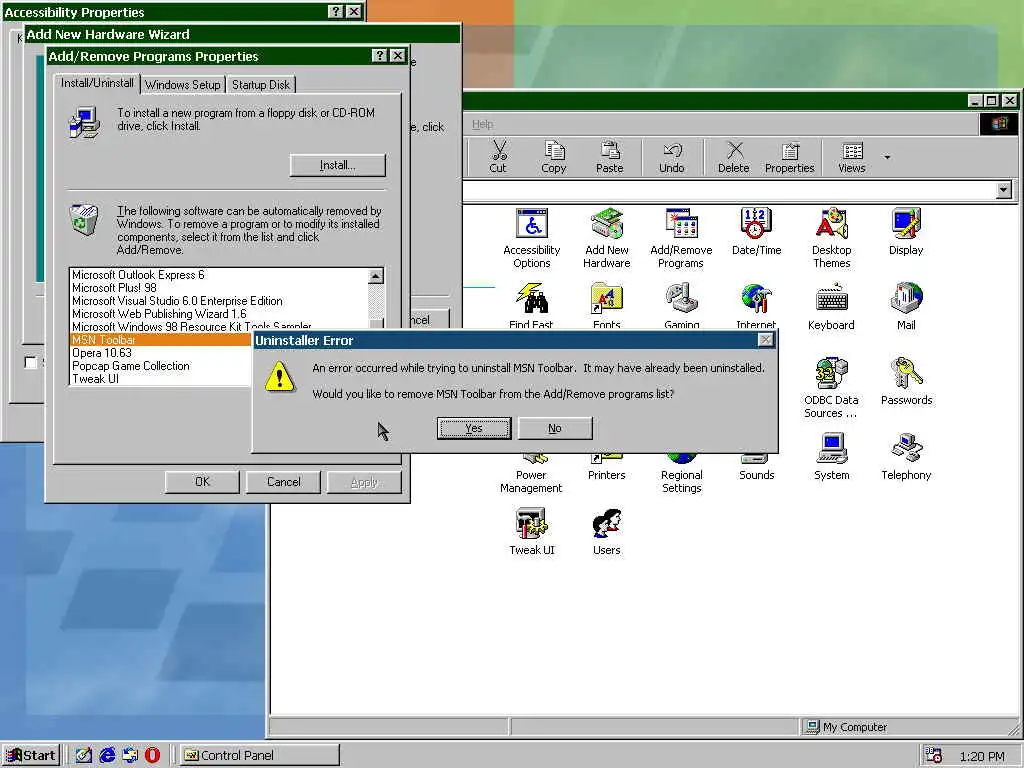Switch to the Startup Disk tab
Screen dimensions: 1024x768
point(261,85)
